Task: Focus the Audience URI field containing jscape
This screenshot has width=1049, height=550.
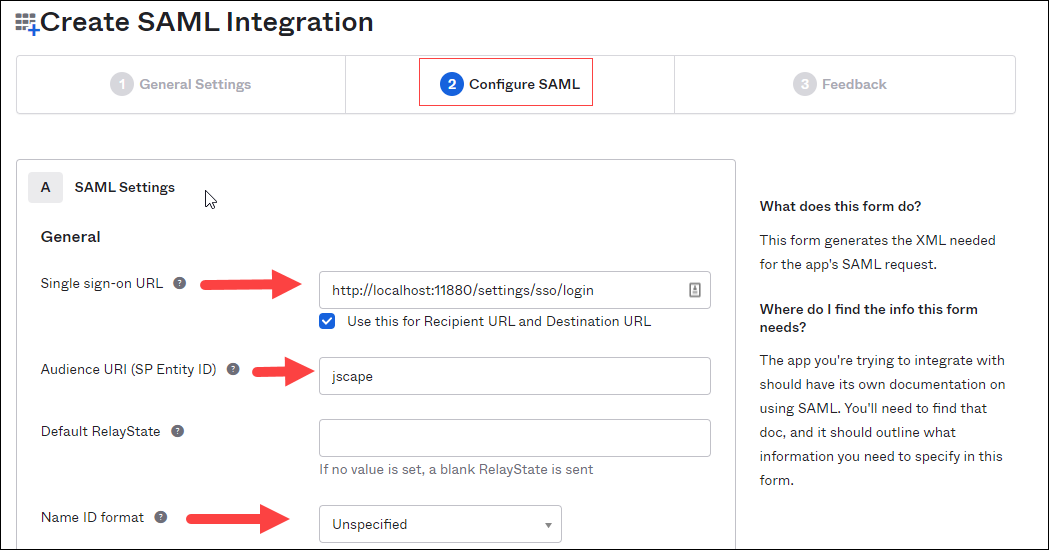Action: (x=514, y=376)
